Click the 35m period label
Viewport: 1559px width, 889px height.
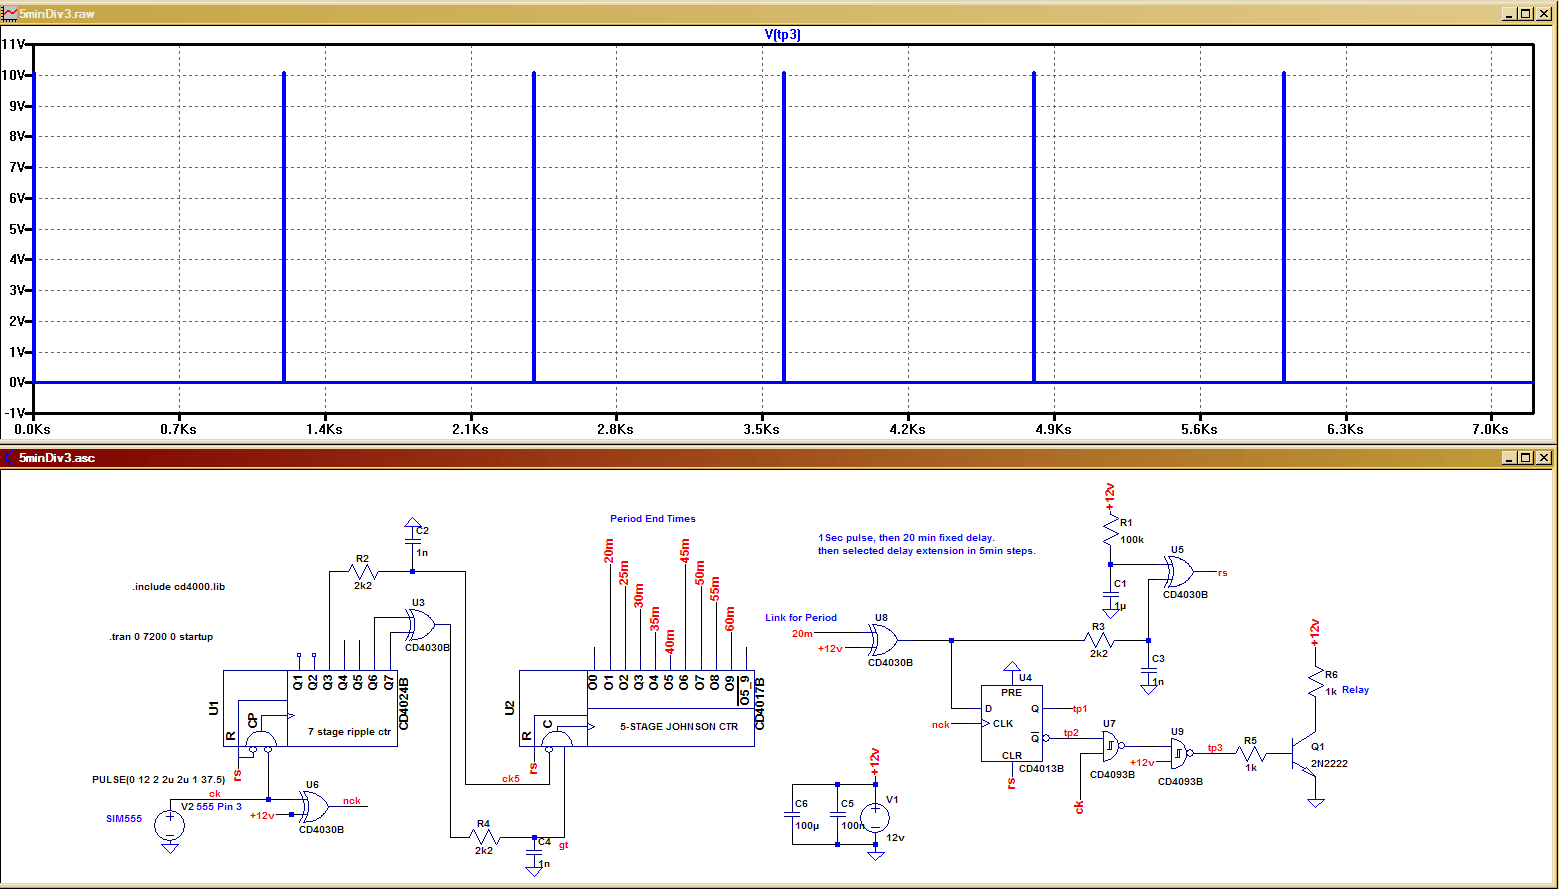pyautogui.click(x=655, y=618)
